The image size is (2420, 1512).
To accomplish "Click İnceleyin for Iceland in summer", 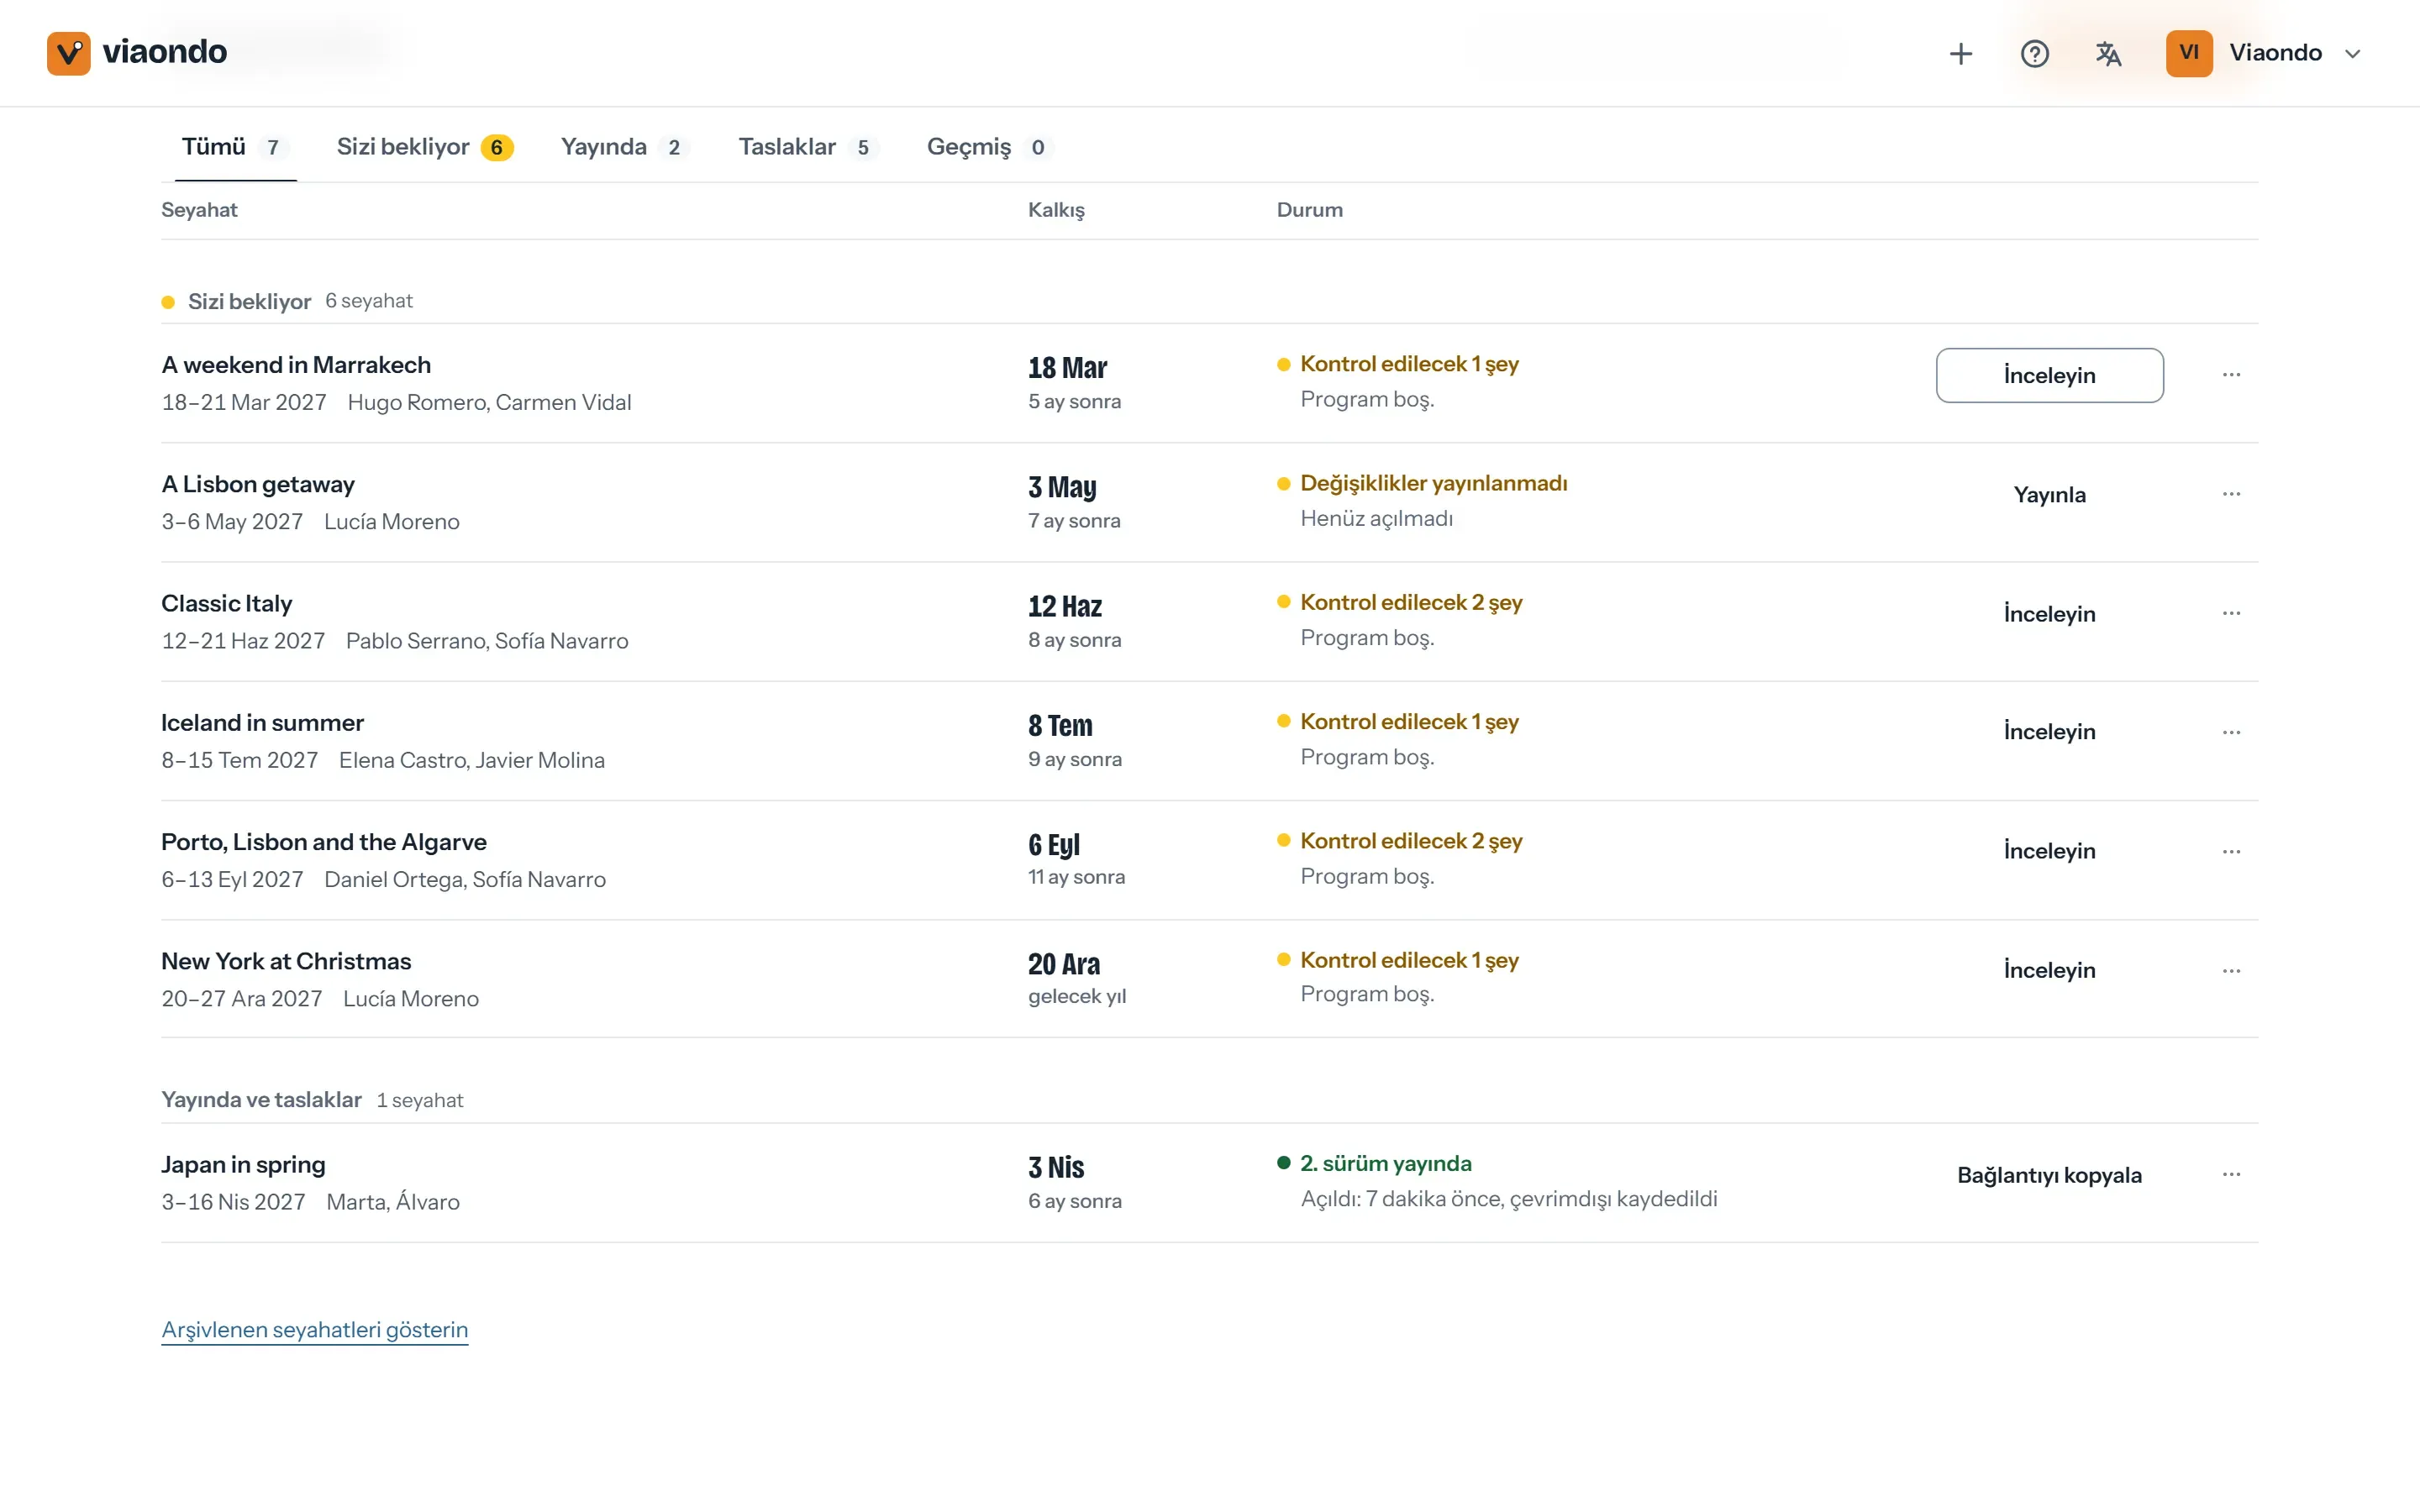I will [2049, 732].
